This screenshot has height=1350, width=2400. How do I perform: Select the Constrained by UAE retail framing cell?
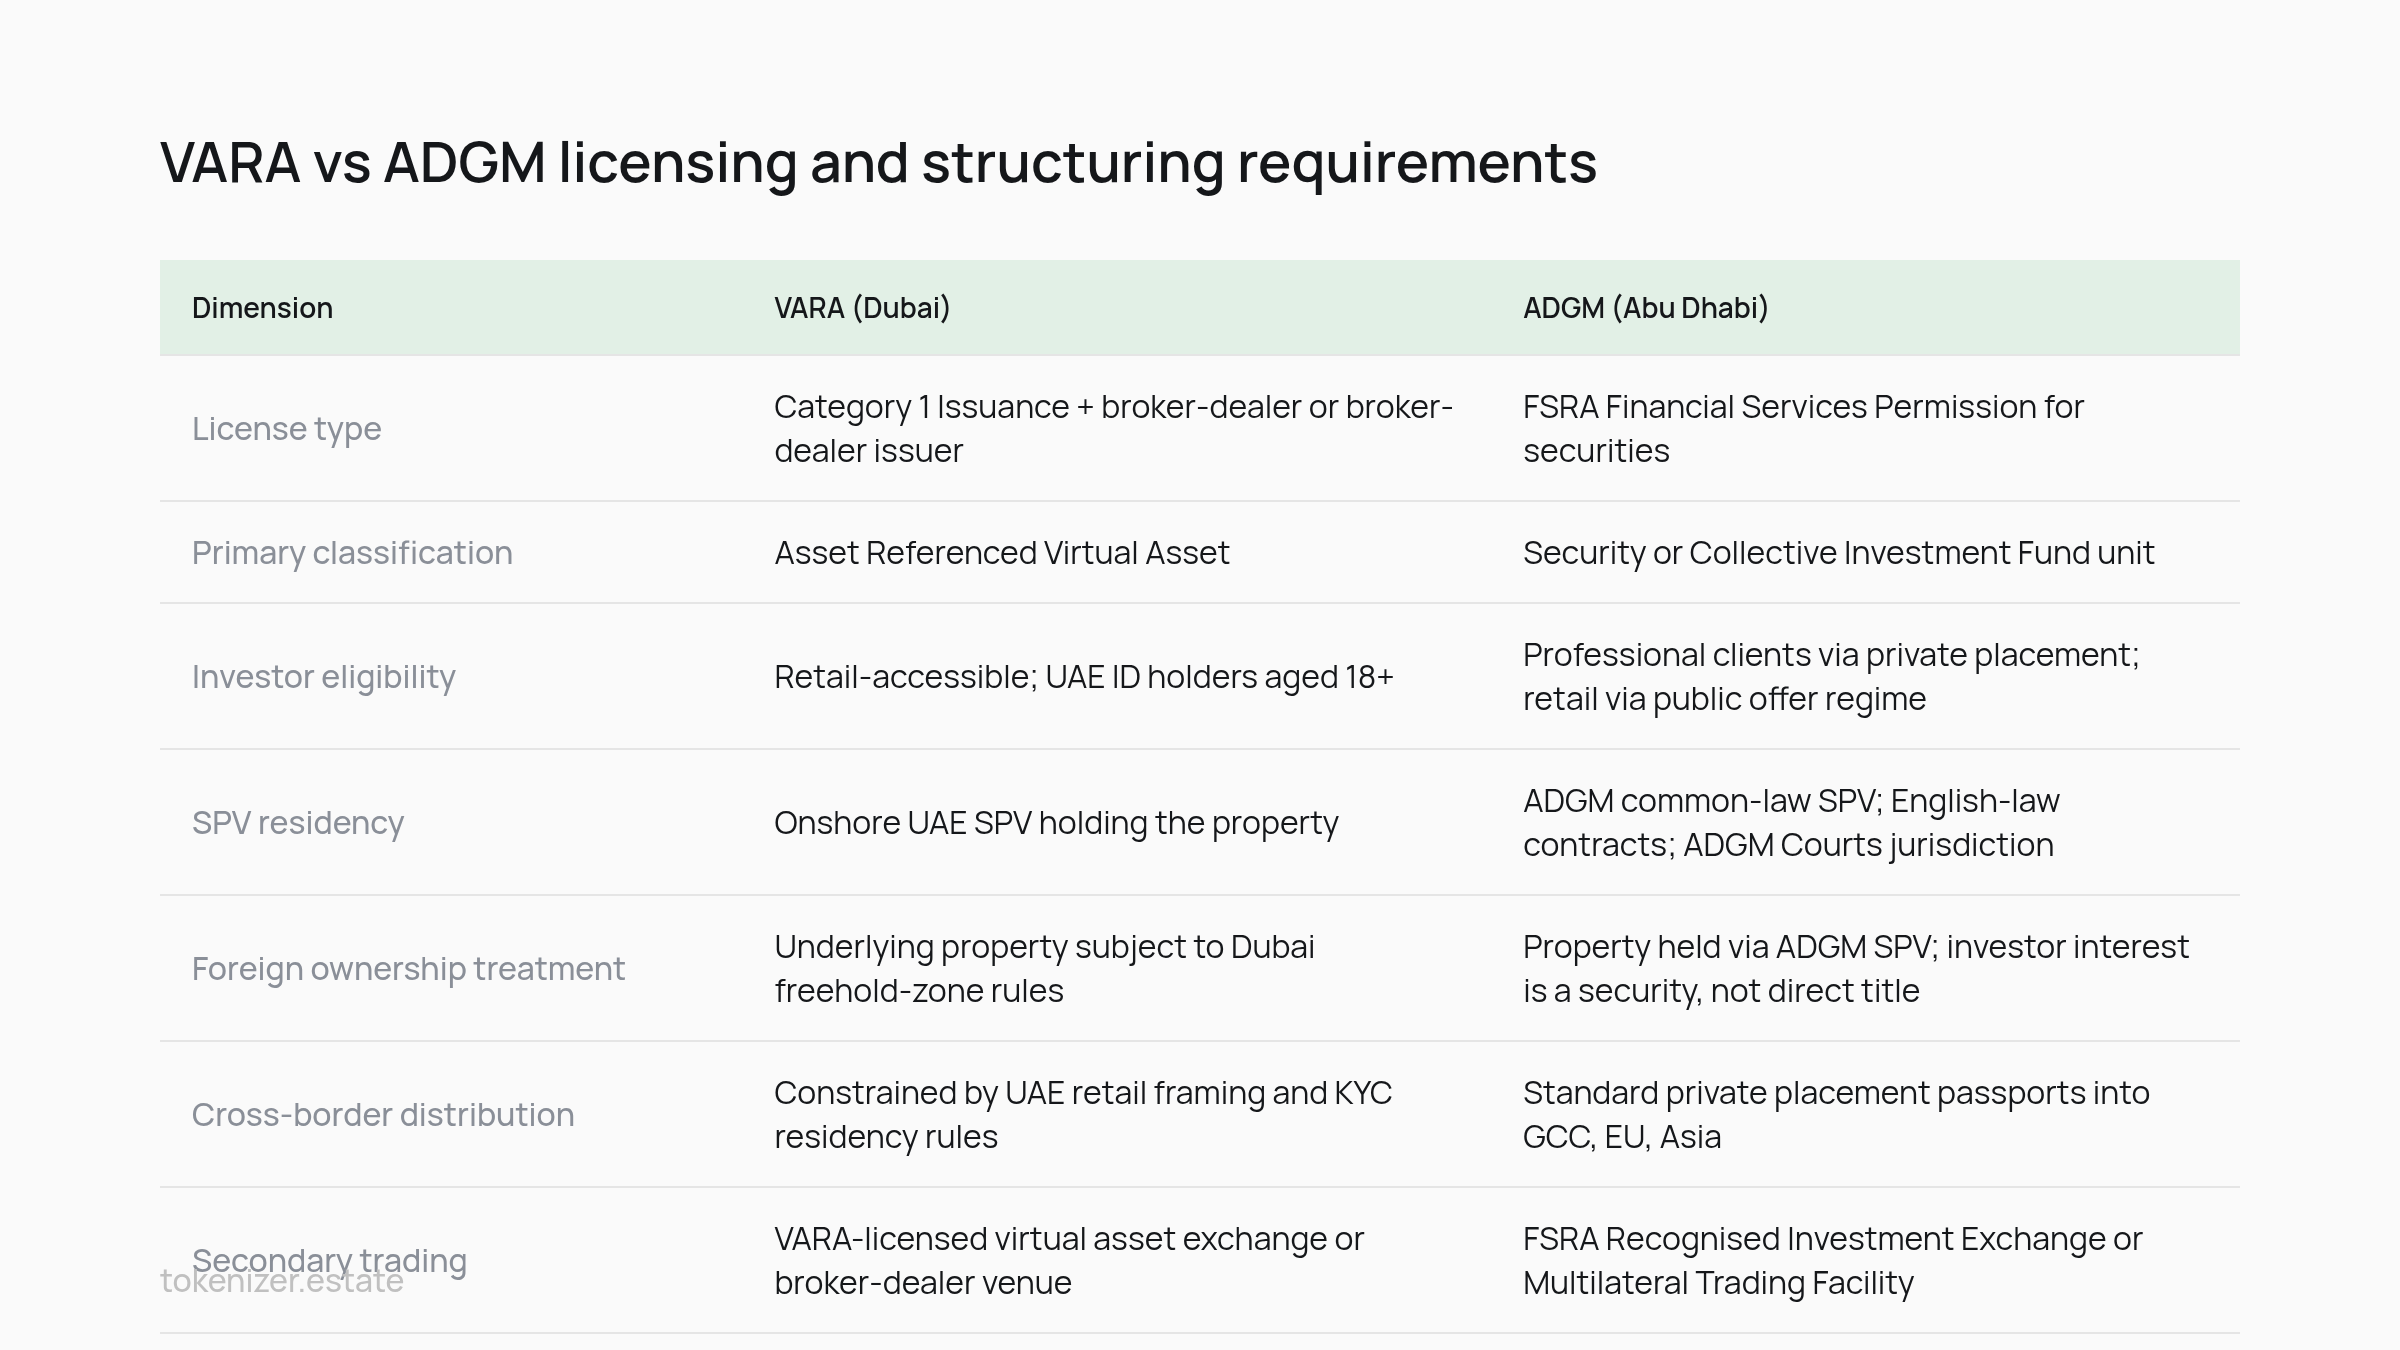1083,1115
